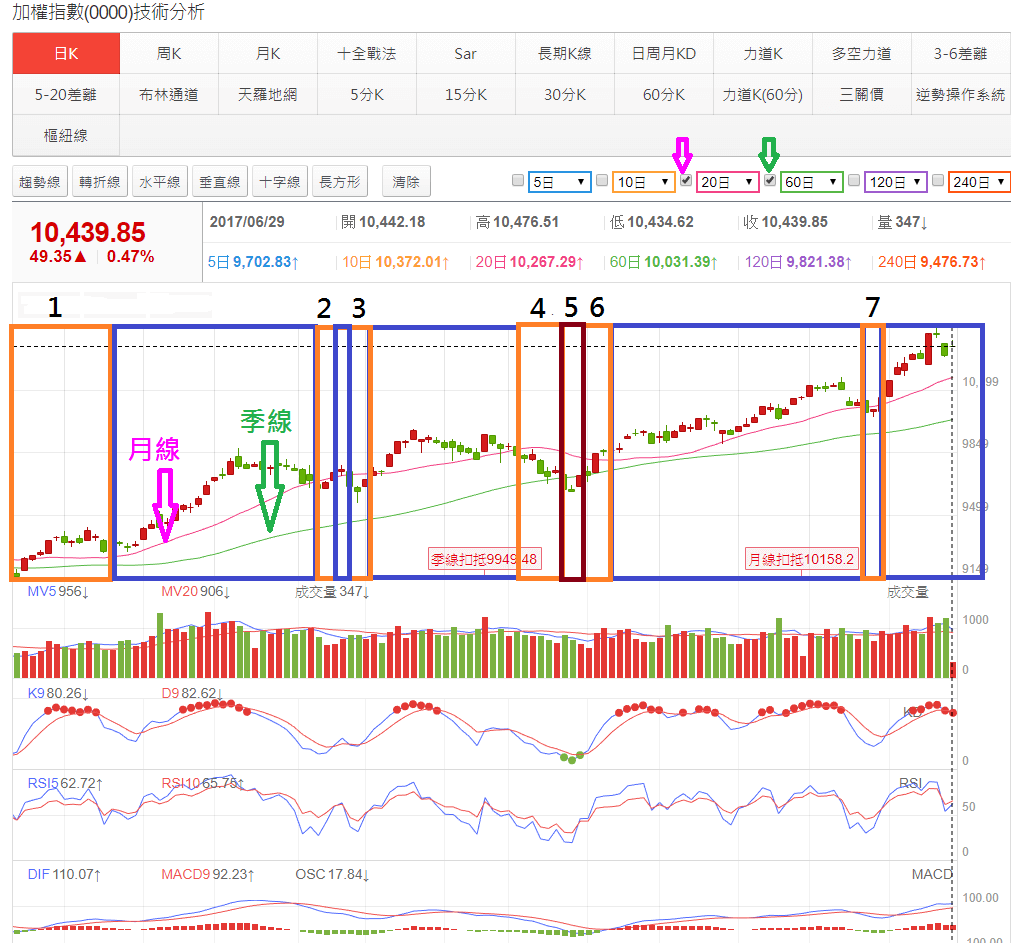Switch to the 周K weekly chart tab

[169, 54]
